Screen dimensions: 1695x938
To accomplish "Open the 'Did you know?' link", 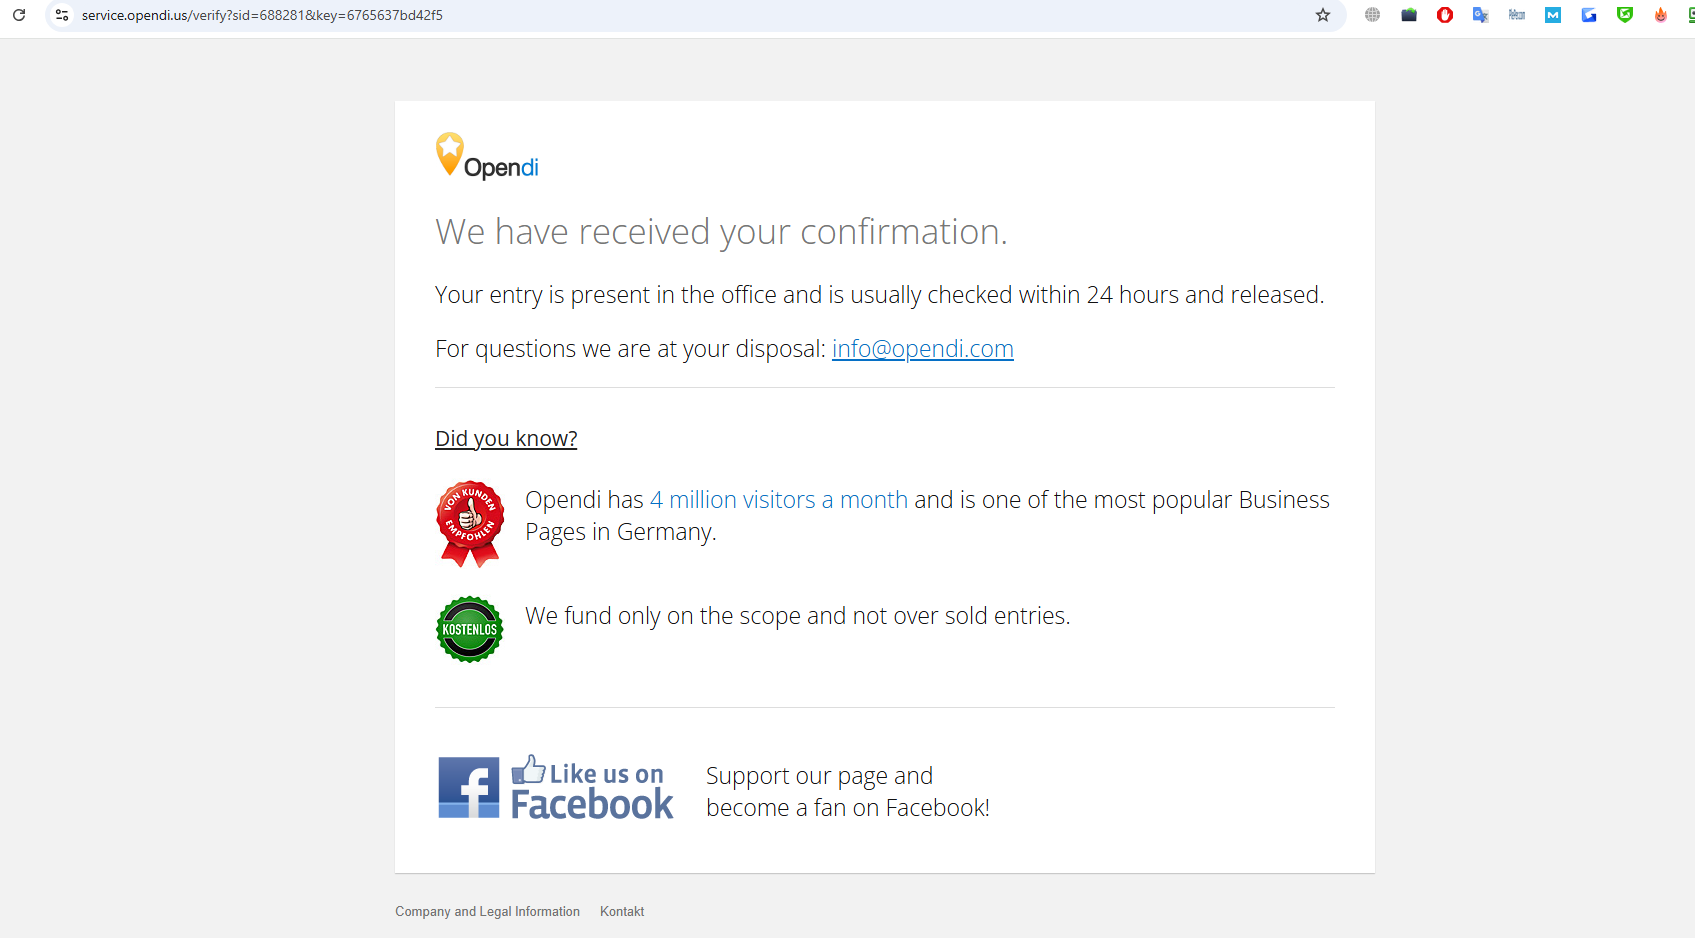I will tap(506, 439).
